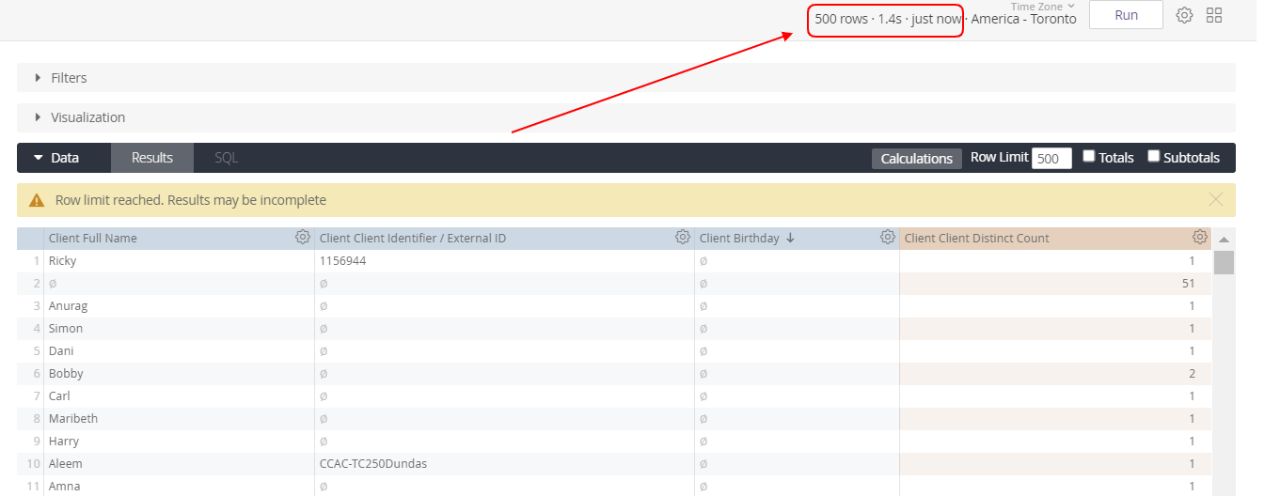Enable the Totals checkbox

1090,157
